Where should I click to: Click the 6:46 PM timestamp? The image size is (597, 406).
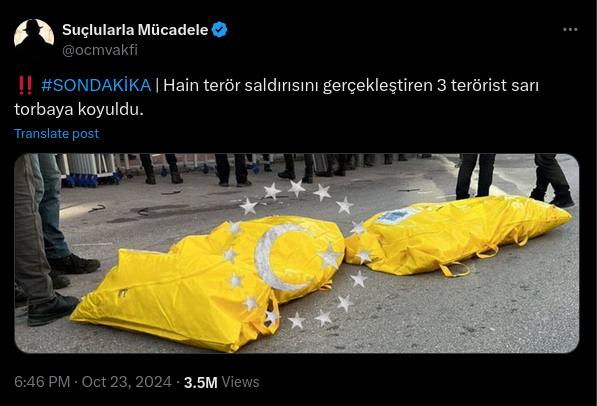[42, 382]
